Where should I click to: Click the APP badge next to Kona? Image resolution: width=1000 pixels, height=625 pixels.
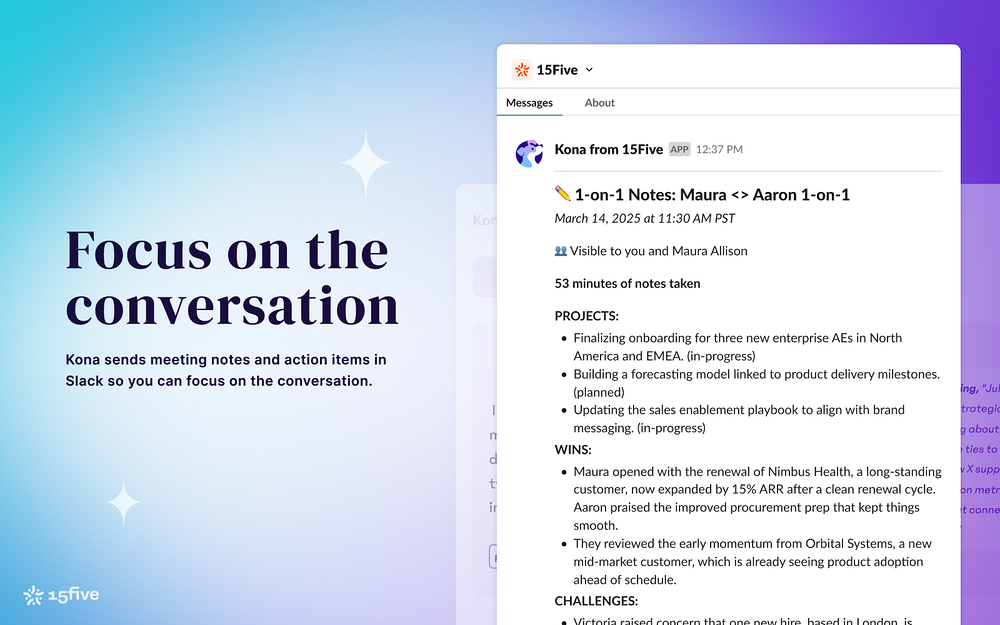[679, 149]
